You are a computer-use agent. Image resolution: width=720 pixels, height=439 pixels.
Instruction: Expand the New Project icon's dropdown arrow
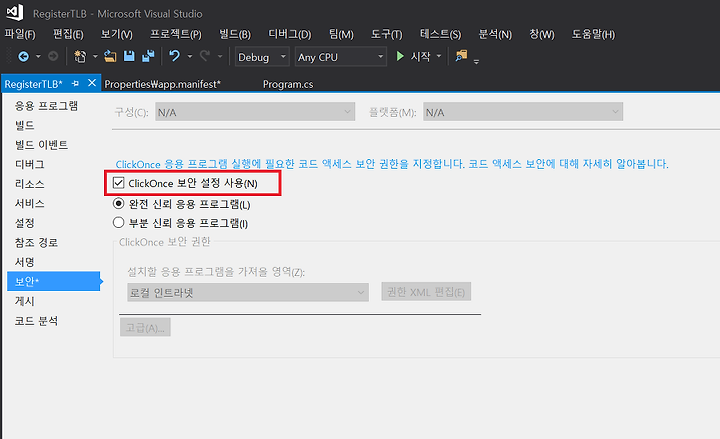pyautogui.click(x=95, y=56)
